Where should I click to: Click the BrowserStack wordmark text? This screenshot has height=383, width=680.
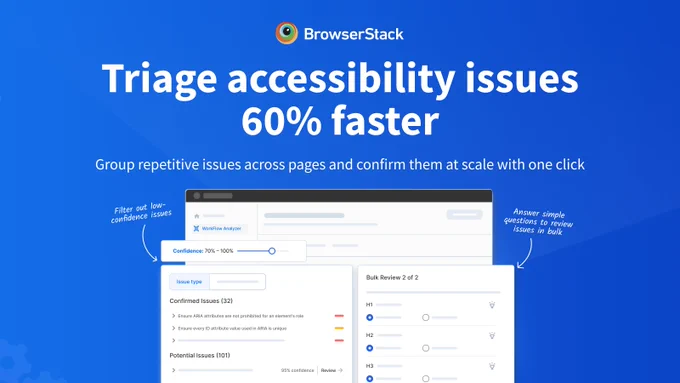coord(353,34)
